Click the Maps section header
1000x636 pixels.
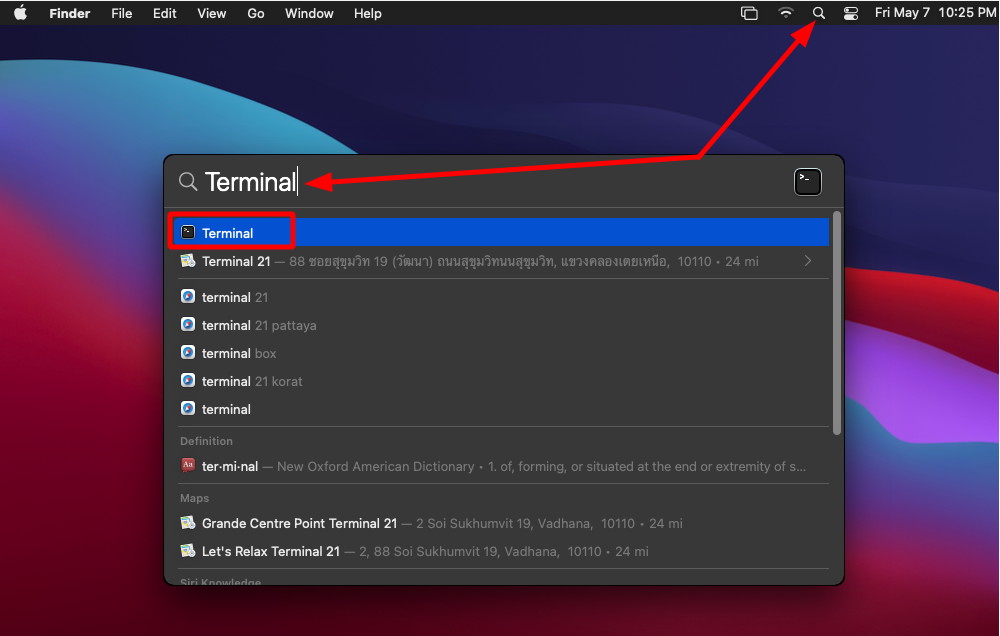tap(195, 498)
